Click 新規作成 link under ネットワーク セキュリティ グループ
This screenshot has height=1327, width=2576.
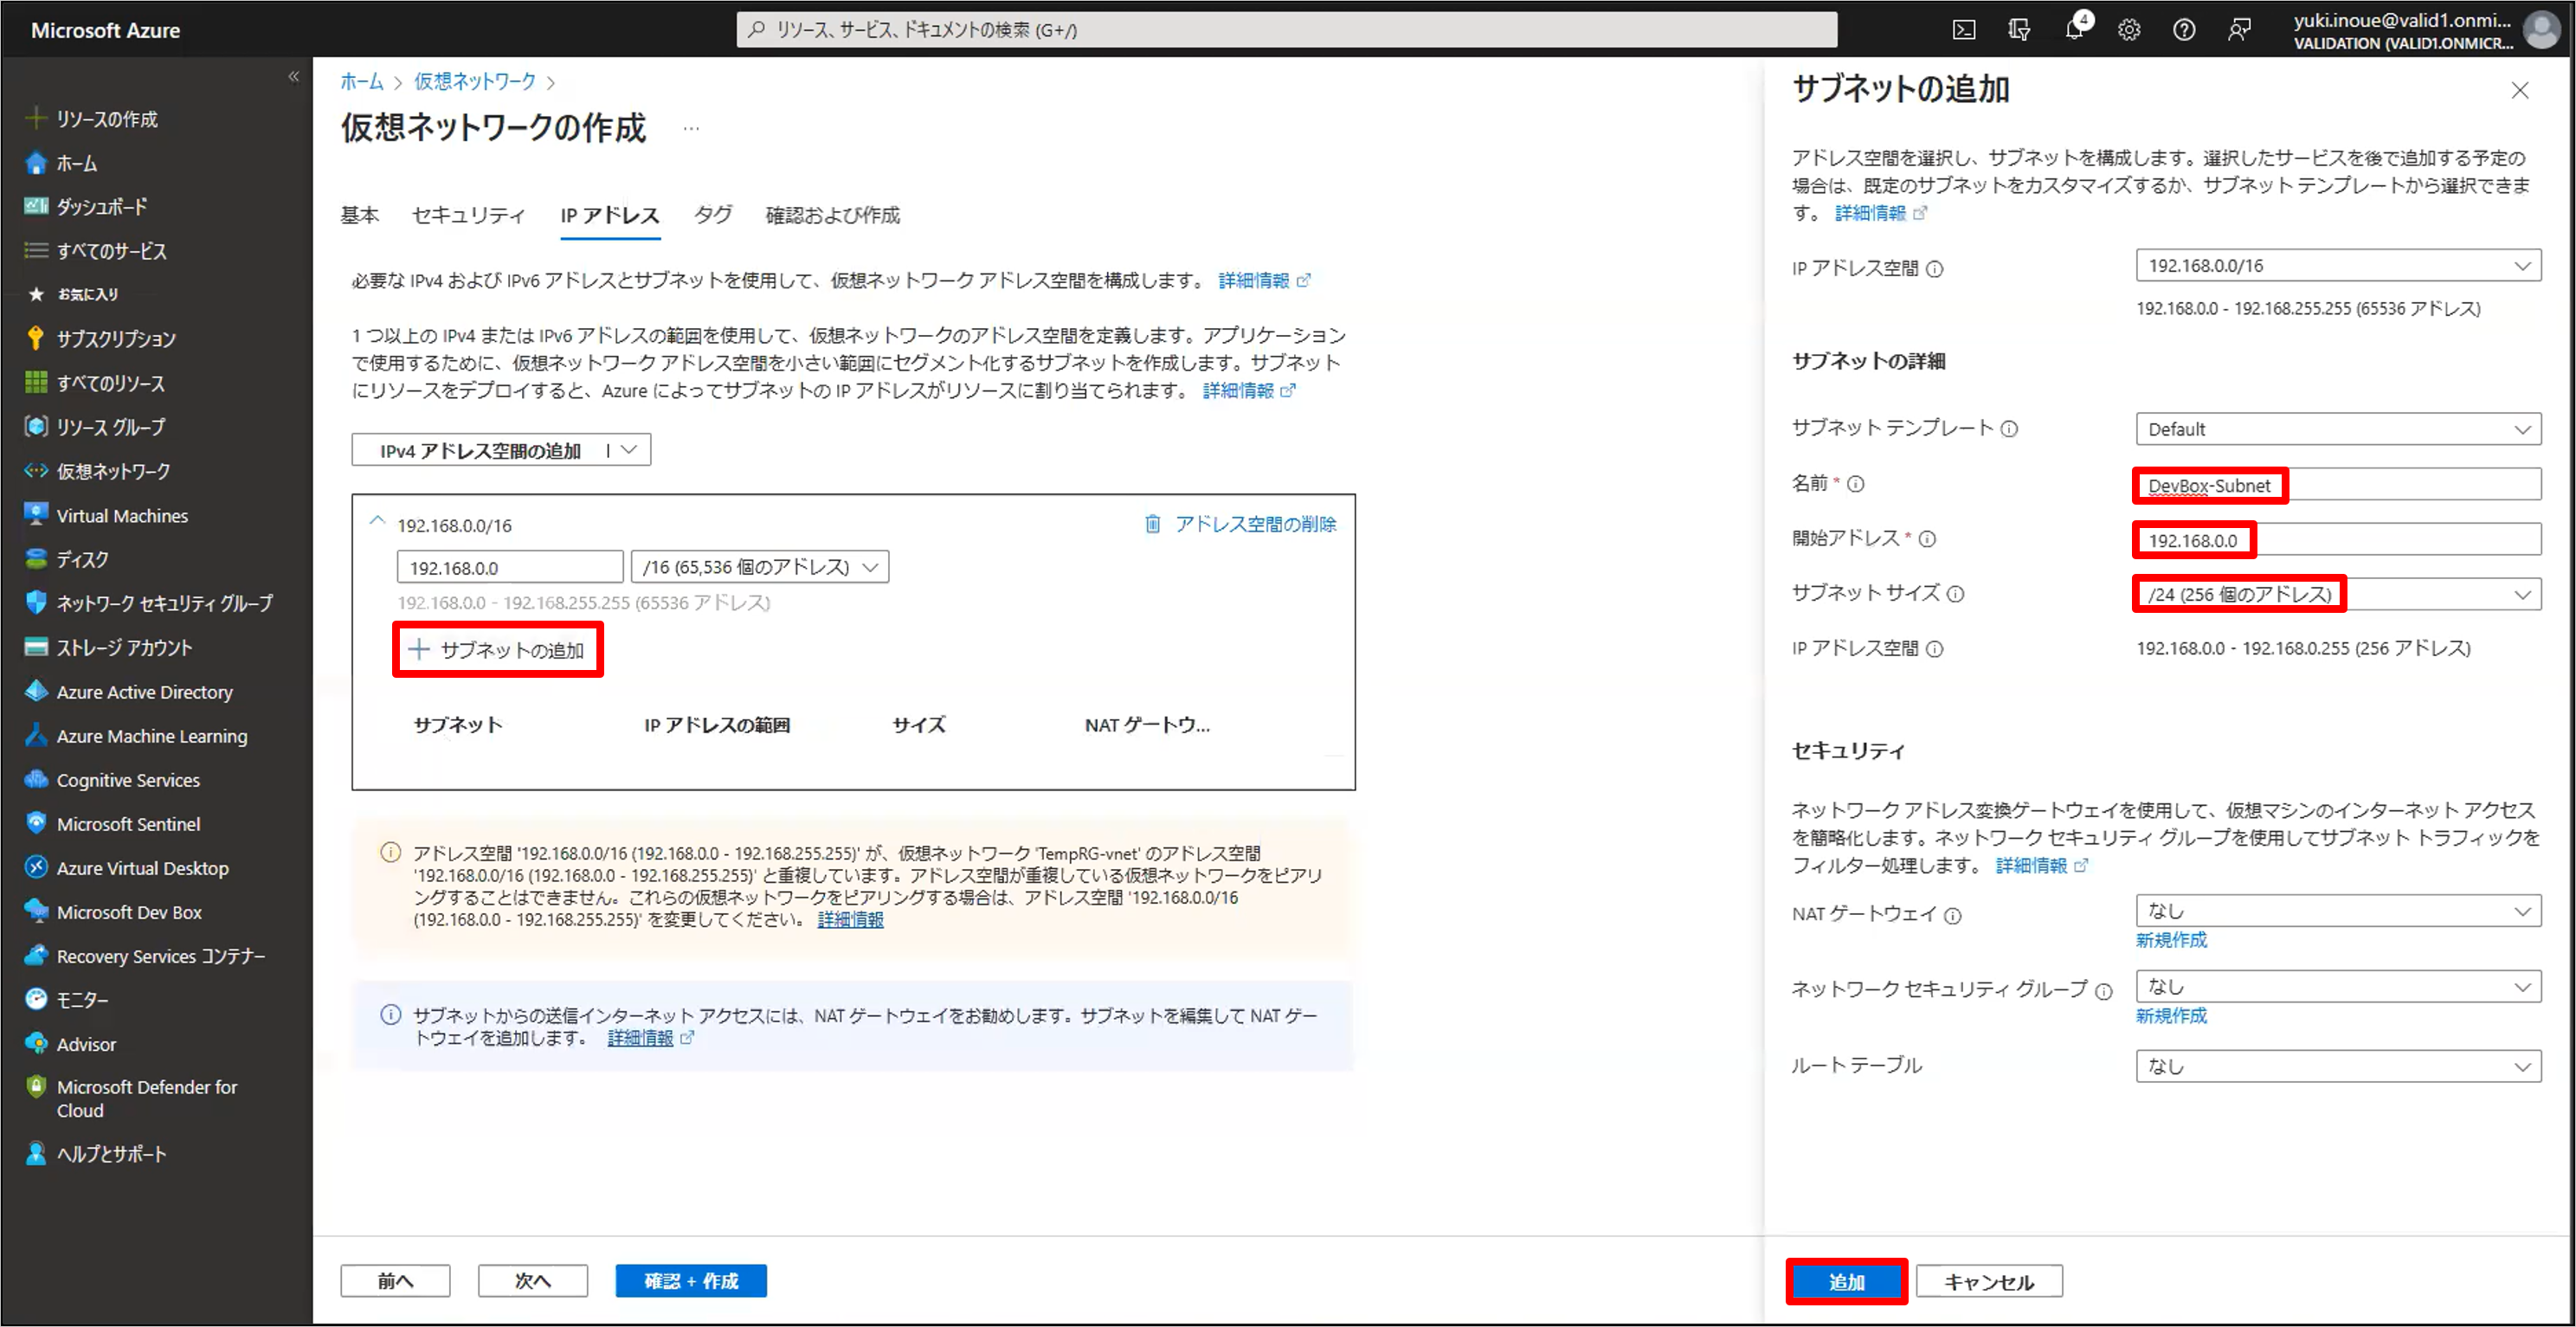[2171, 1015]
